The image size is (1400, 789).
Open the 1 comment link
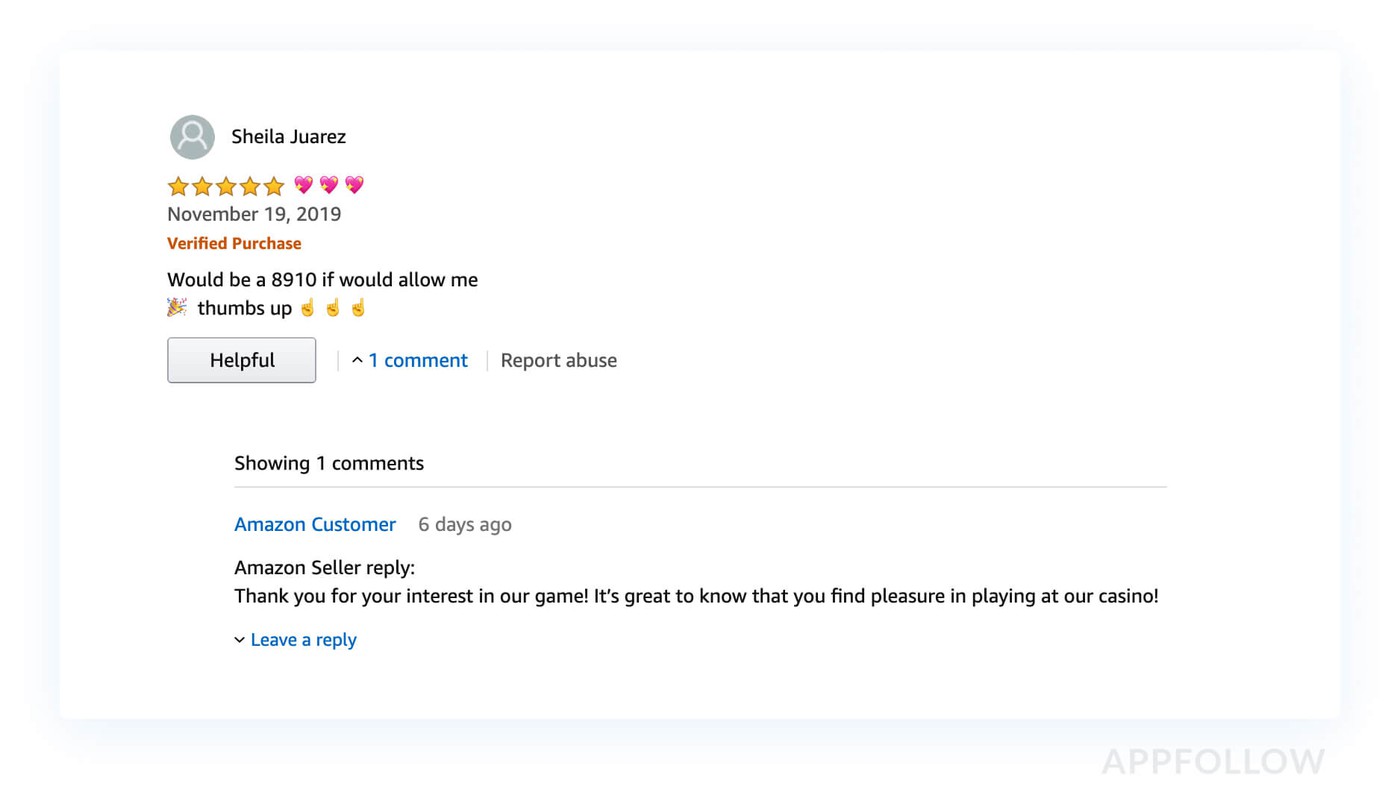[417, 361]
